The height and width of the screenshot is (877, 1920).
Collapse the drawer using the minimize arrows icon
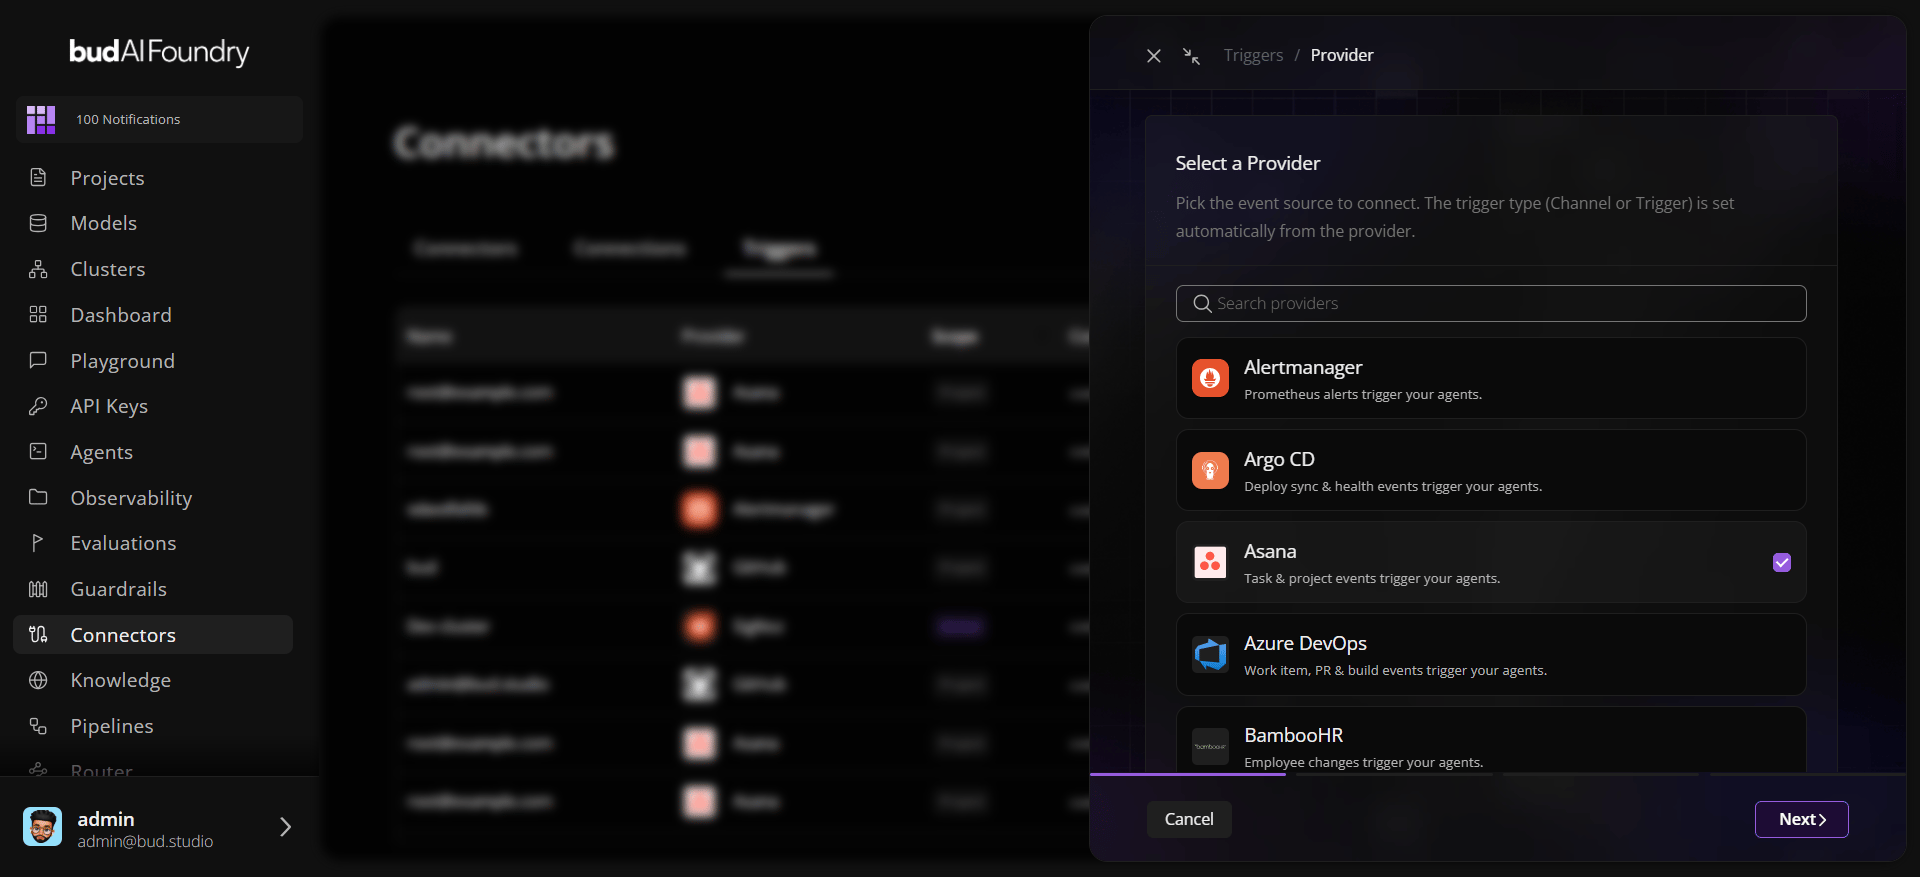(1191, 56)
